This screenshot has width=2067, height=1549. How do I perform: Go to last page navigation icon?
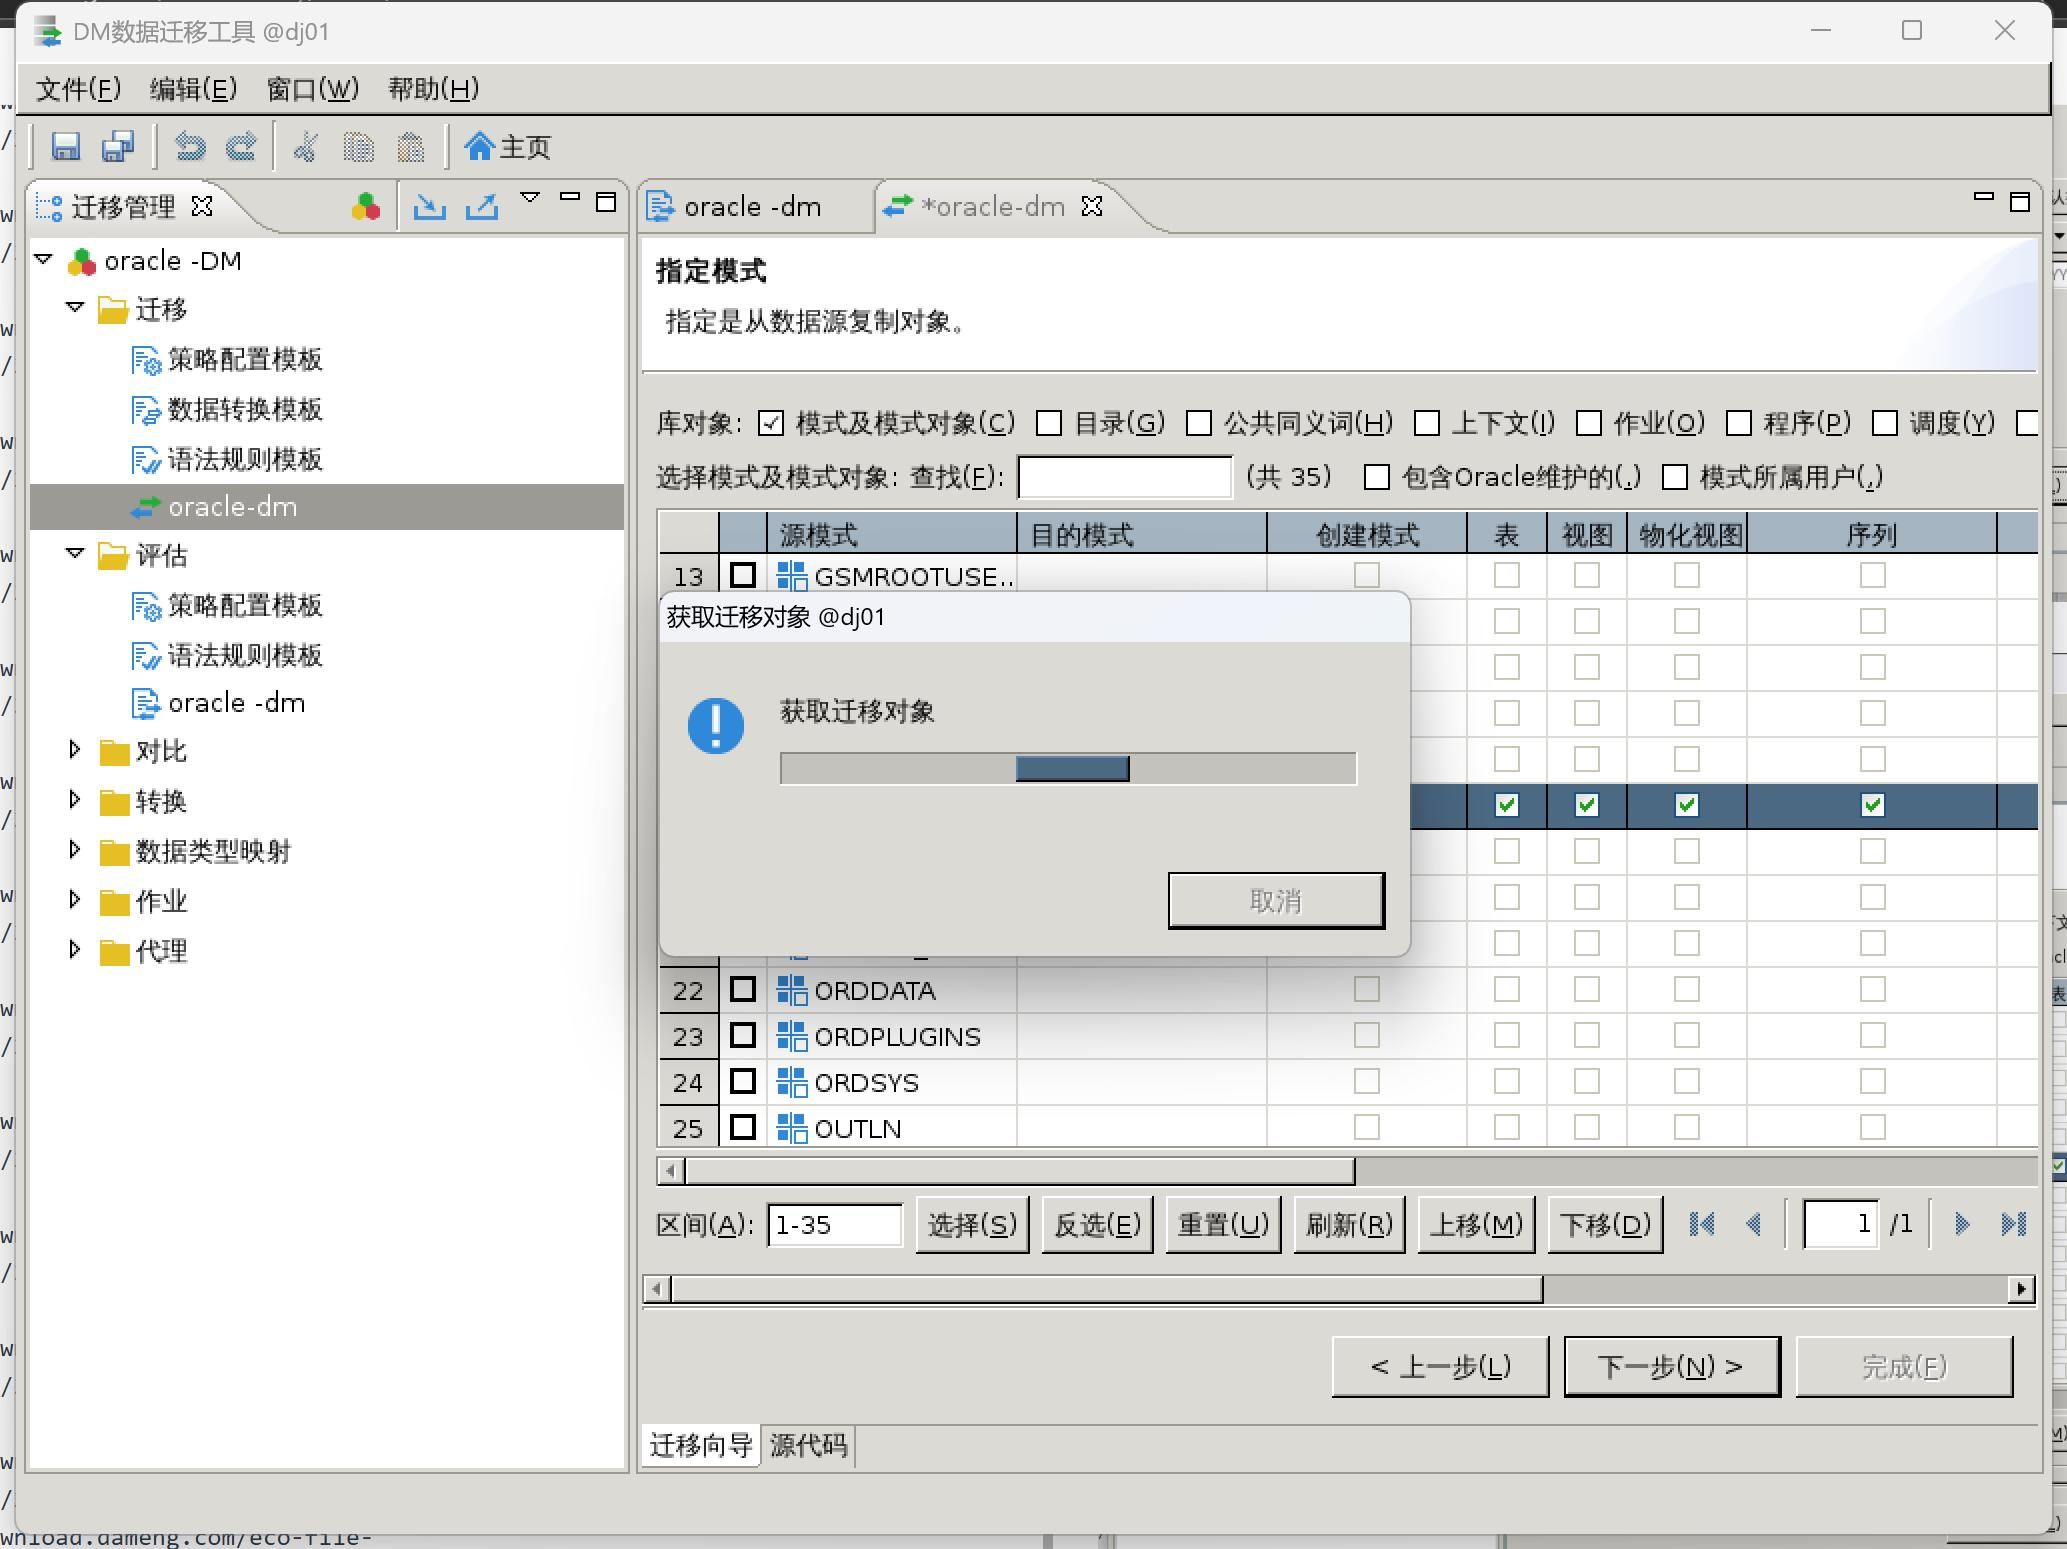(2013, 1224)
